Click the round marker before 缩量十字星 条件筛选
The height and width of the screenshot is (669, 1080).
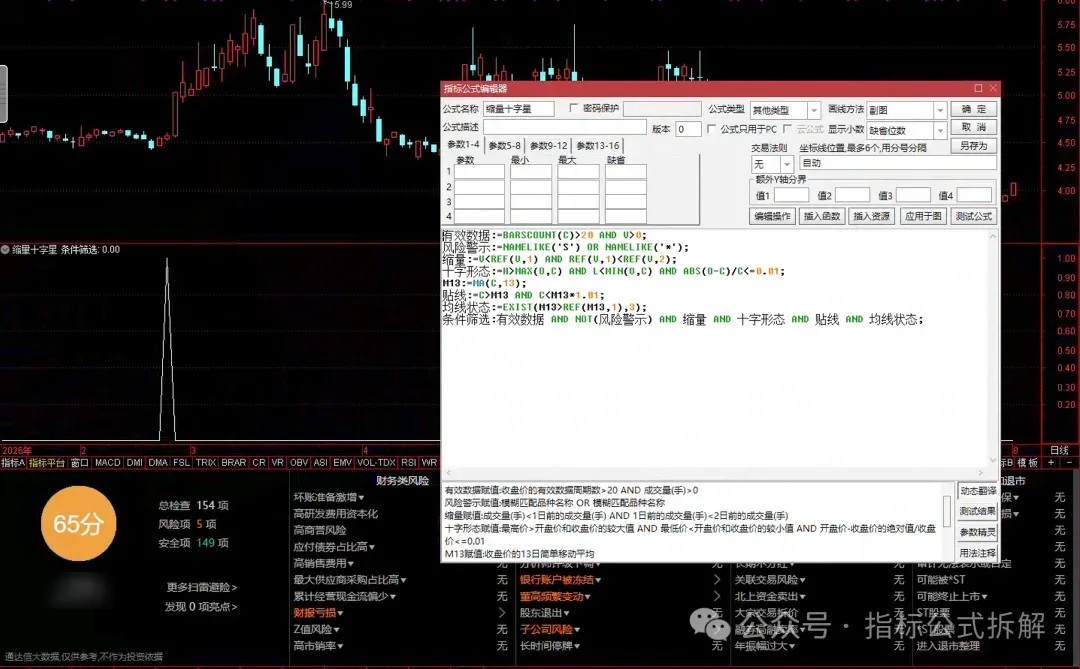[x=6, y=249]
